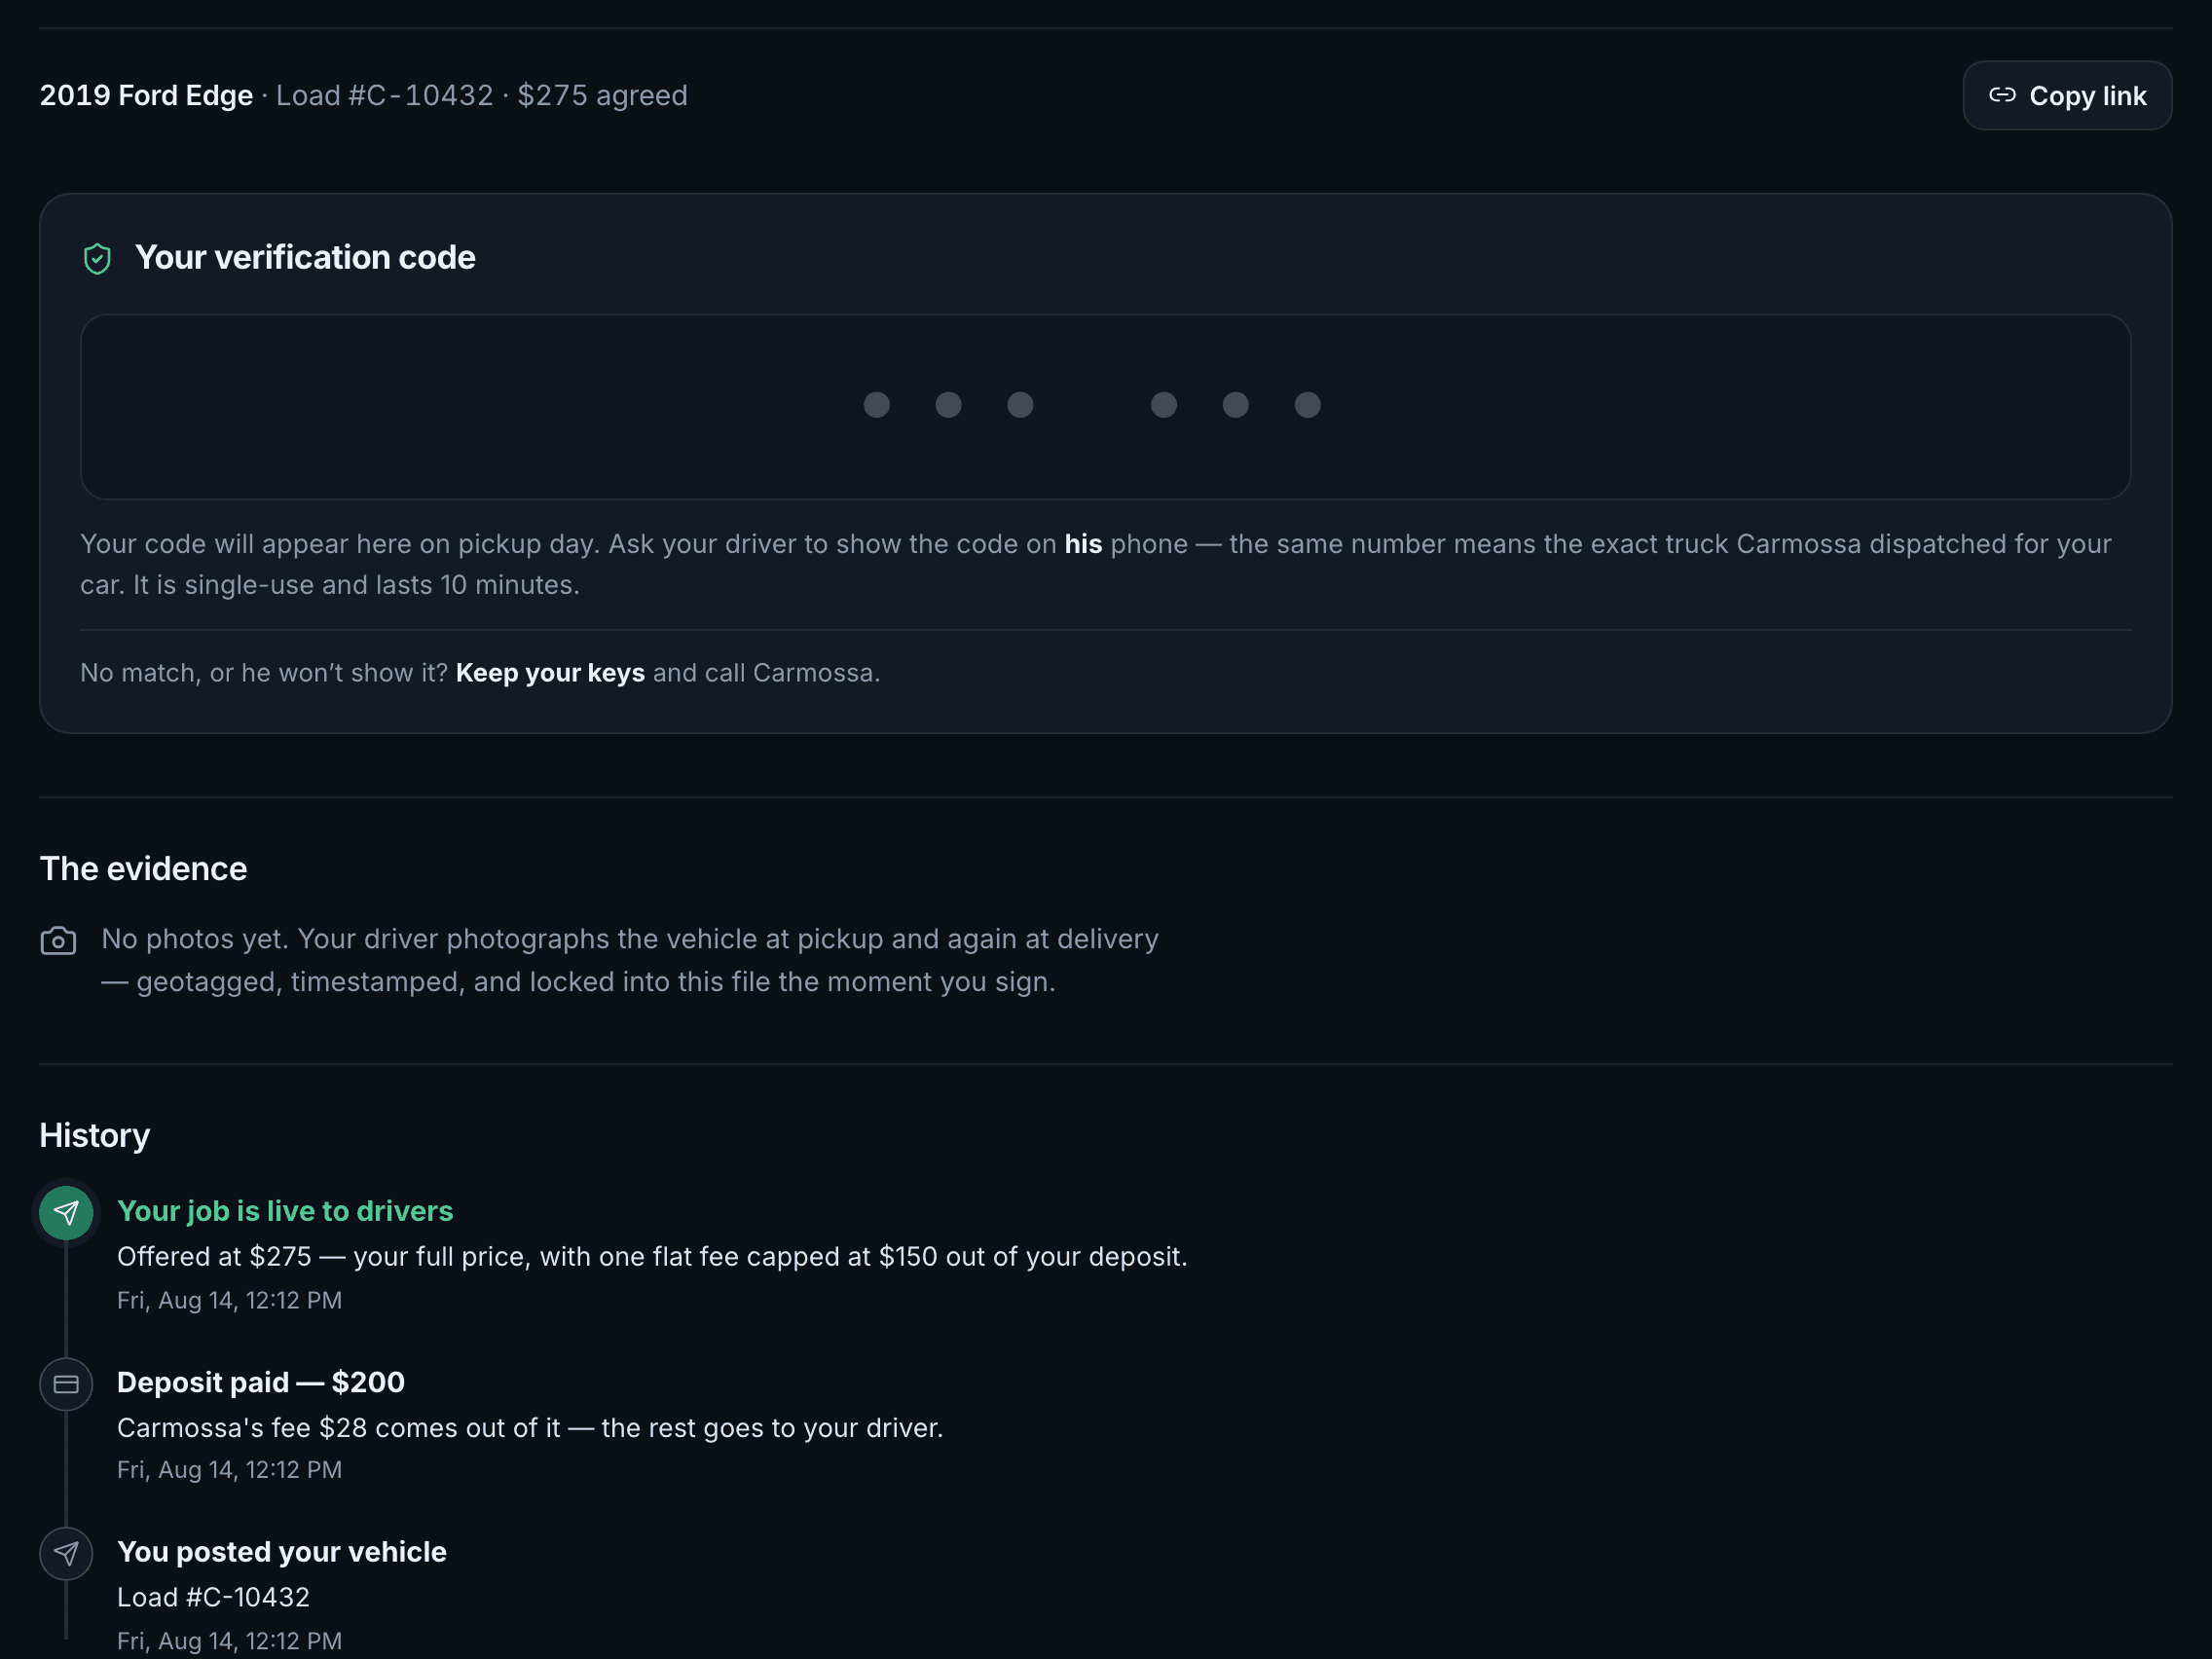The height and width of the screenshot is (1659, 2212).
Task: Click the History section heading
Action: tap(95, 1135)
